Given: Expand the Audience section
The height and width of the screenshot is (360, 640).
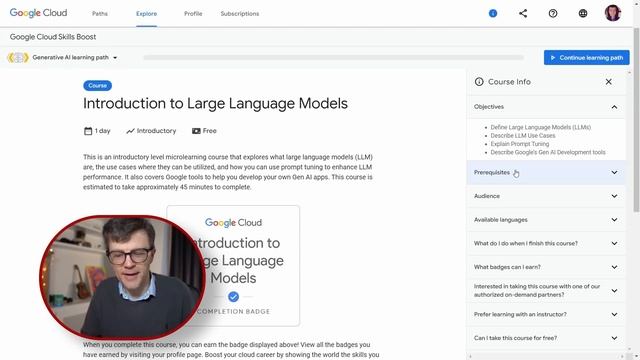Looking at the screenshot, I should tap(546, 196).
